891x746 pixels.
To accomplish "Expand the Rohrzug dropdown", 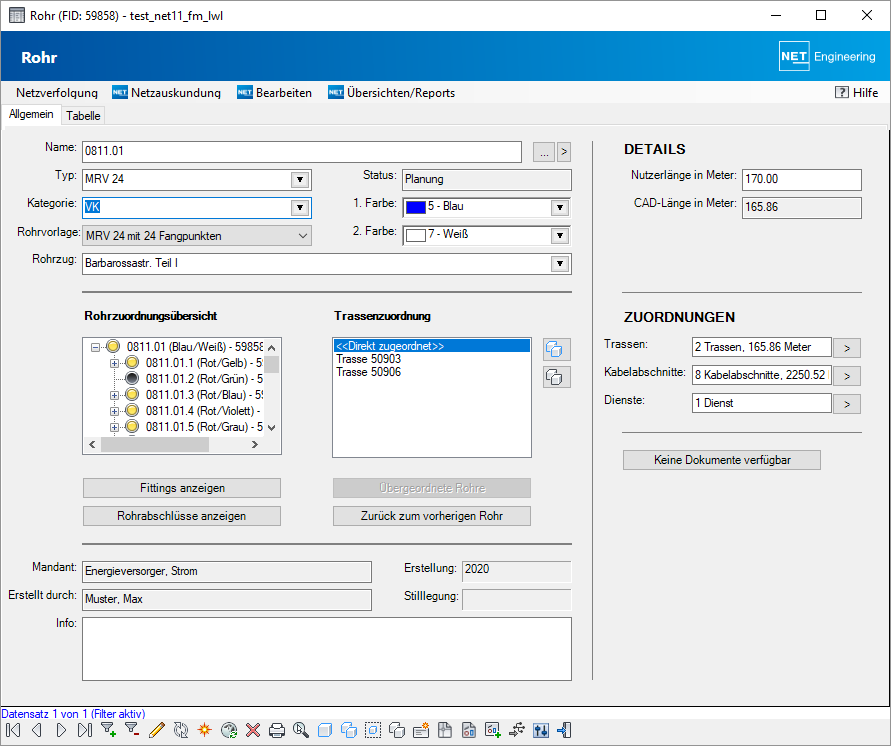I will [x=559, y=264].
